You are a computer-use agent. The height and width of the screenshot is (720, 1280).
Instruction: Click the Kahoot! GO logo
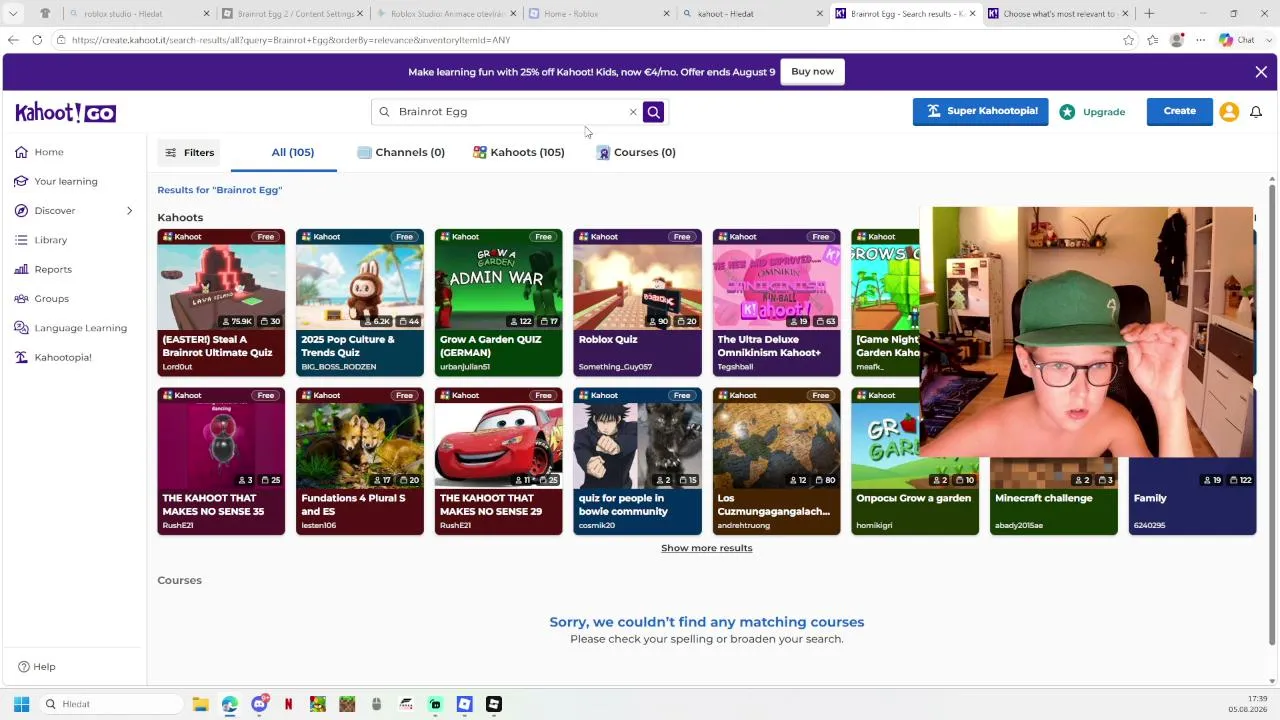pyautogui.click(x=66, y=112)
